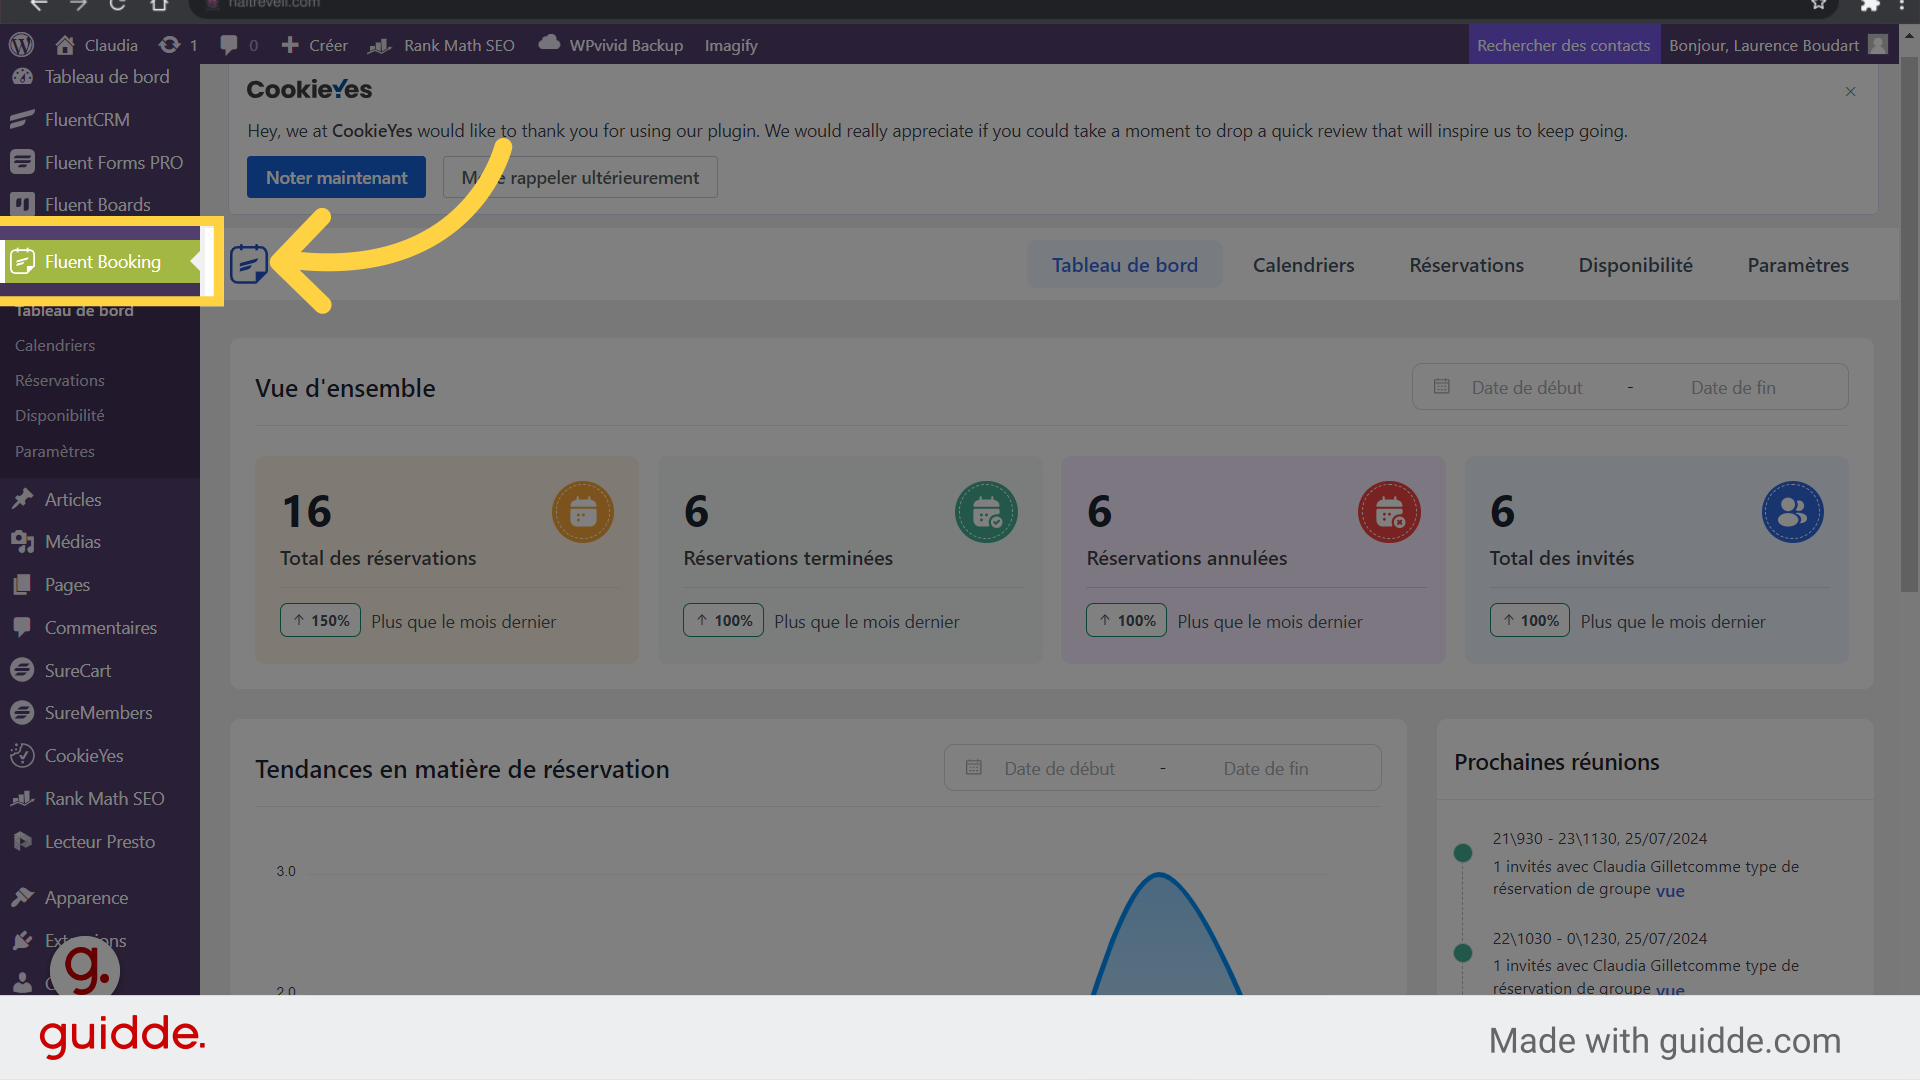
Task: Click the Fluent Booking logo icon
Action: [248, 264]
